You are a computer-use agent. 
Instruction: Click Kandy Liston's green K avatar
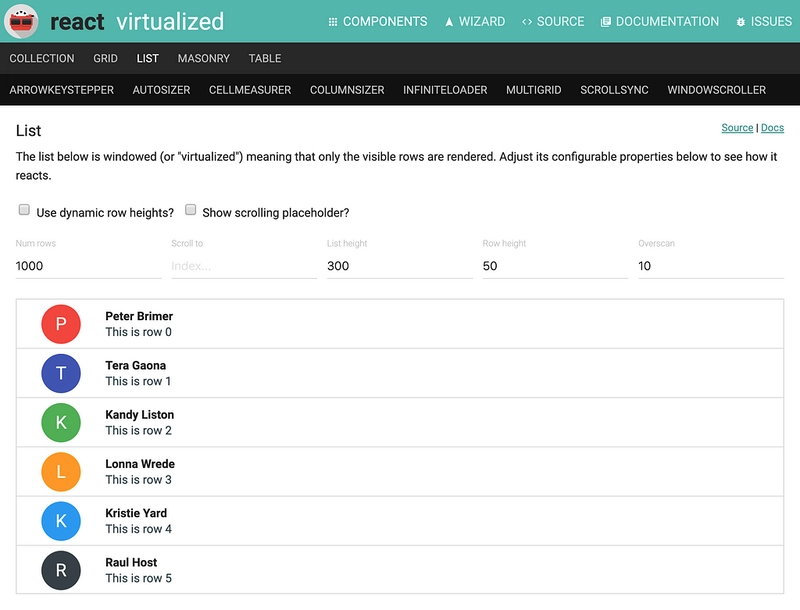coord(61,422)
